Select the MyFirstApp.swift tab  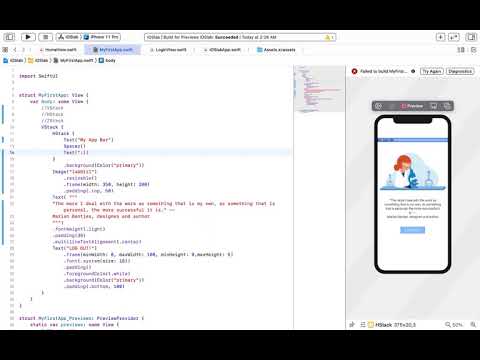[x=113, y=50]
